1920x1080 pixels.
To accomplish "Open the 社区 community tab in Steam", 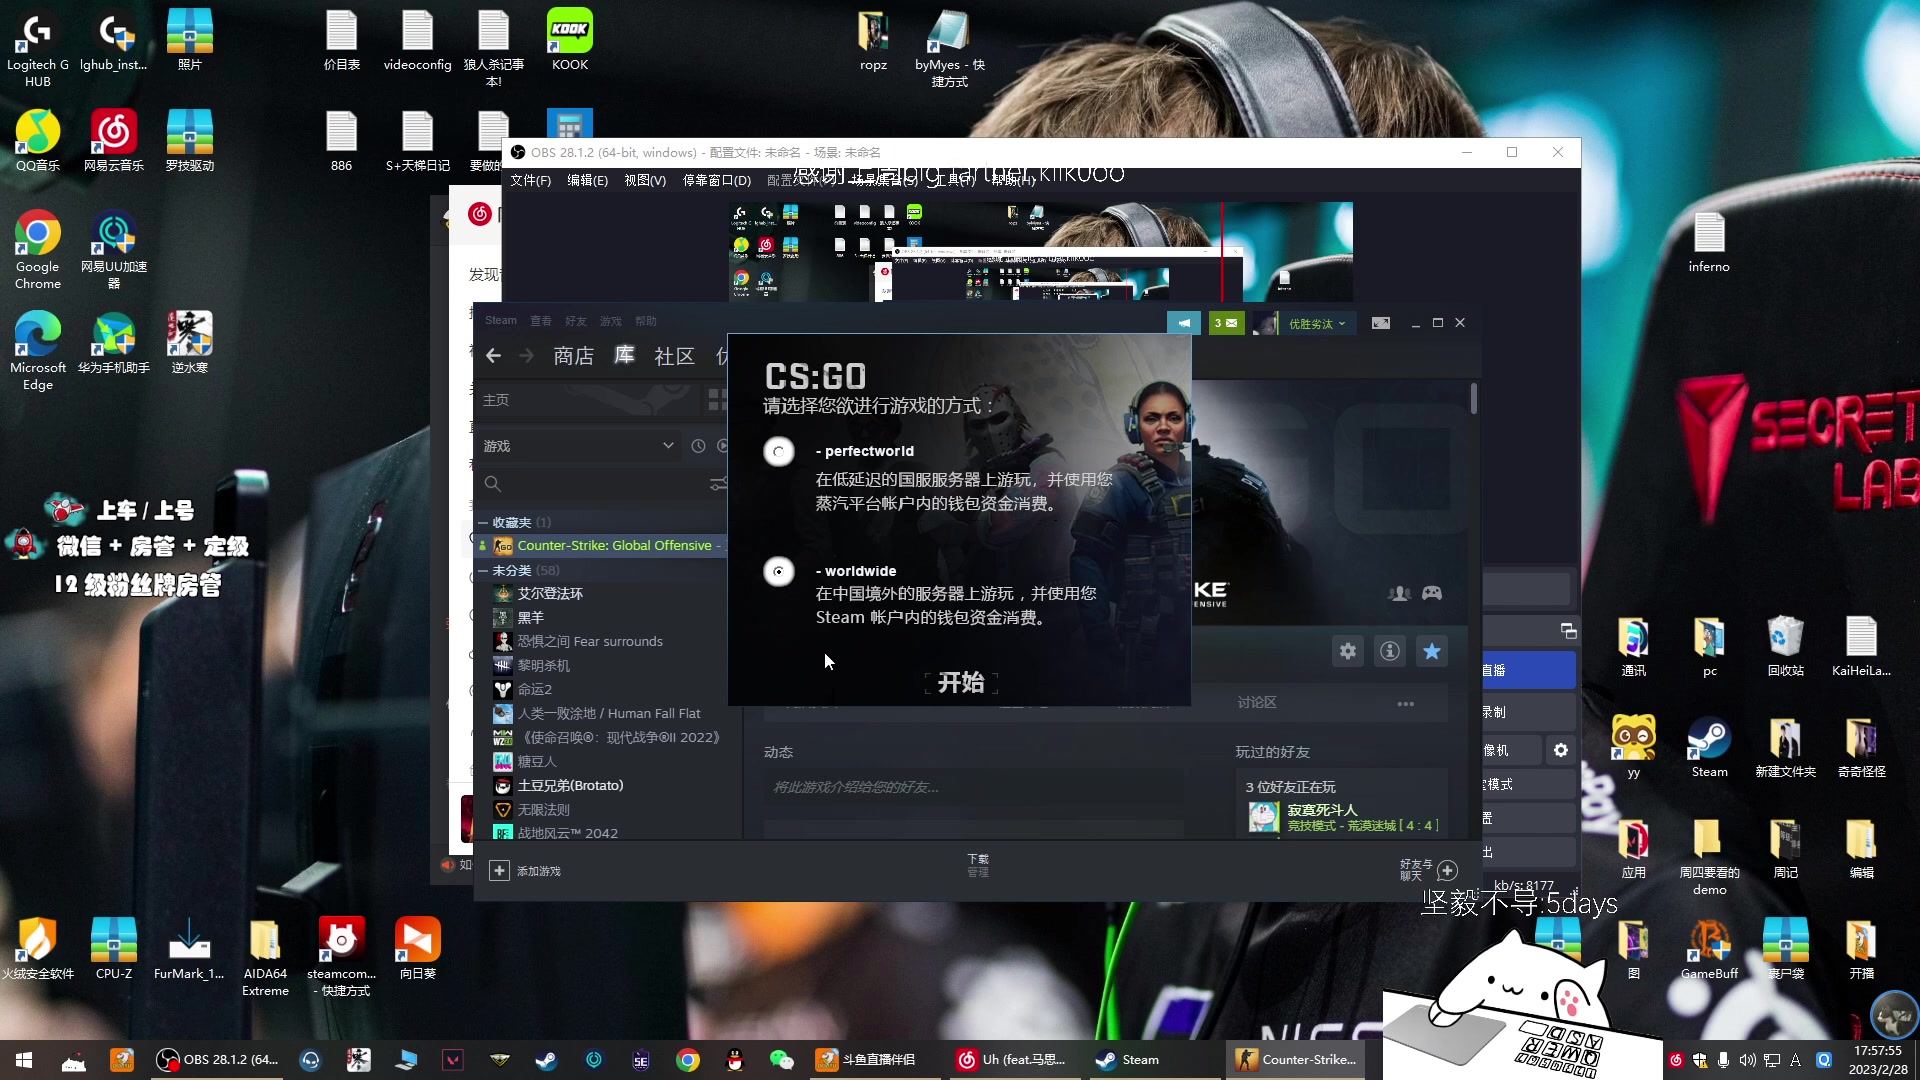I will click(674, 356).
